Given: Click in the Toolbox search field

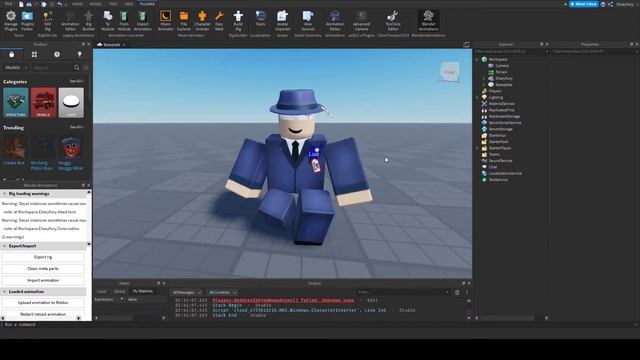Looking at the screenshot, I should click(52, 67).
